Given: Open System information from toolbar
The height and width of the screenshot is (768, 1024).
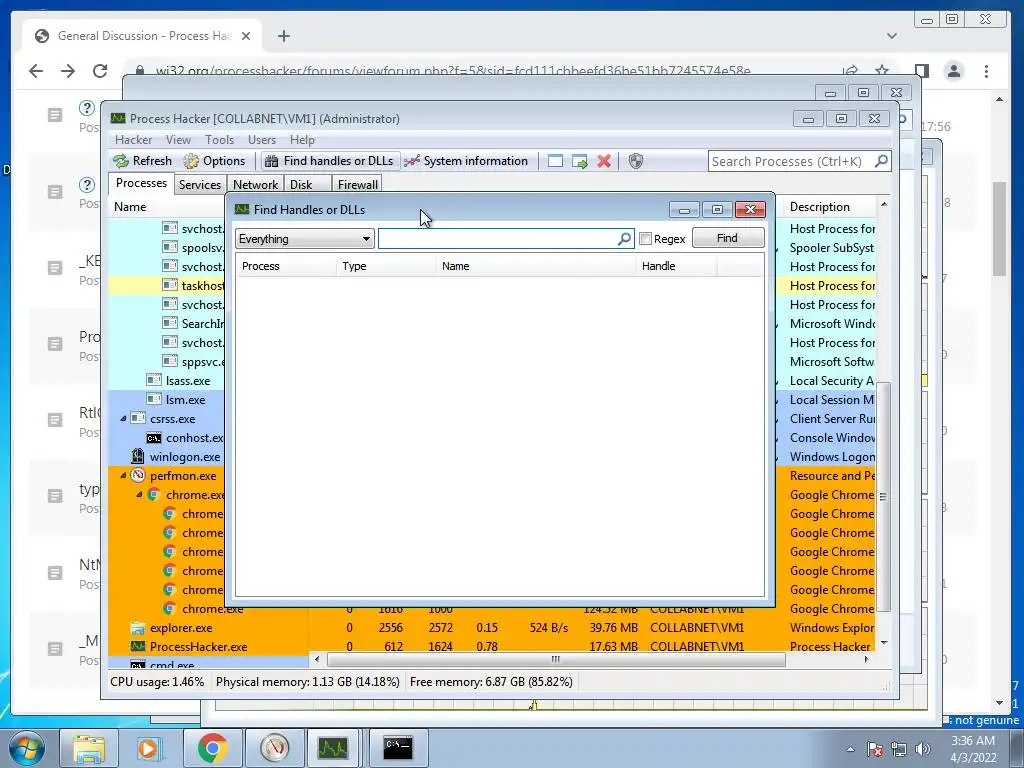Looking at the screenshot, I should (x=466, y=161).
